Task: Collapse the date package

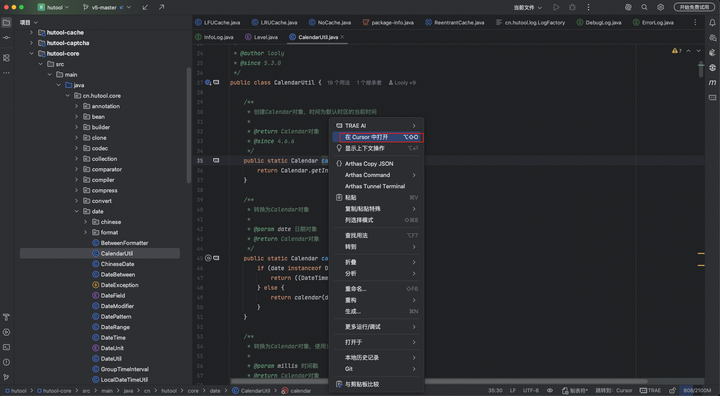Action: tap(76, 211)
